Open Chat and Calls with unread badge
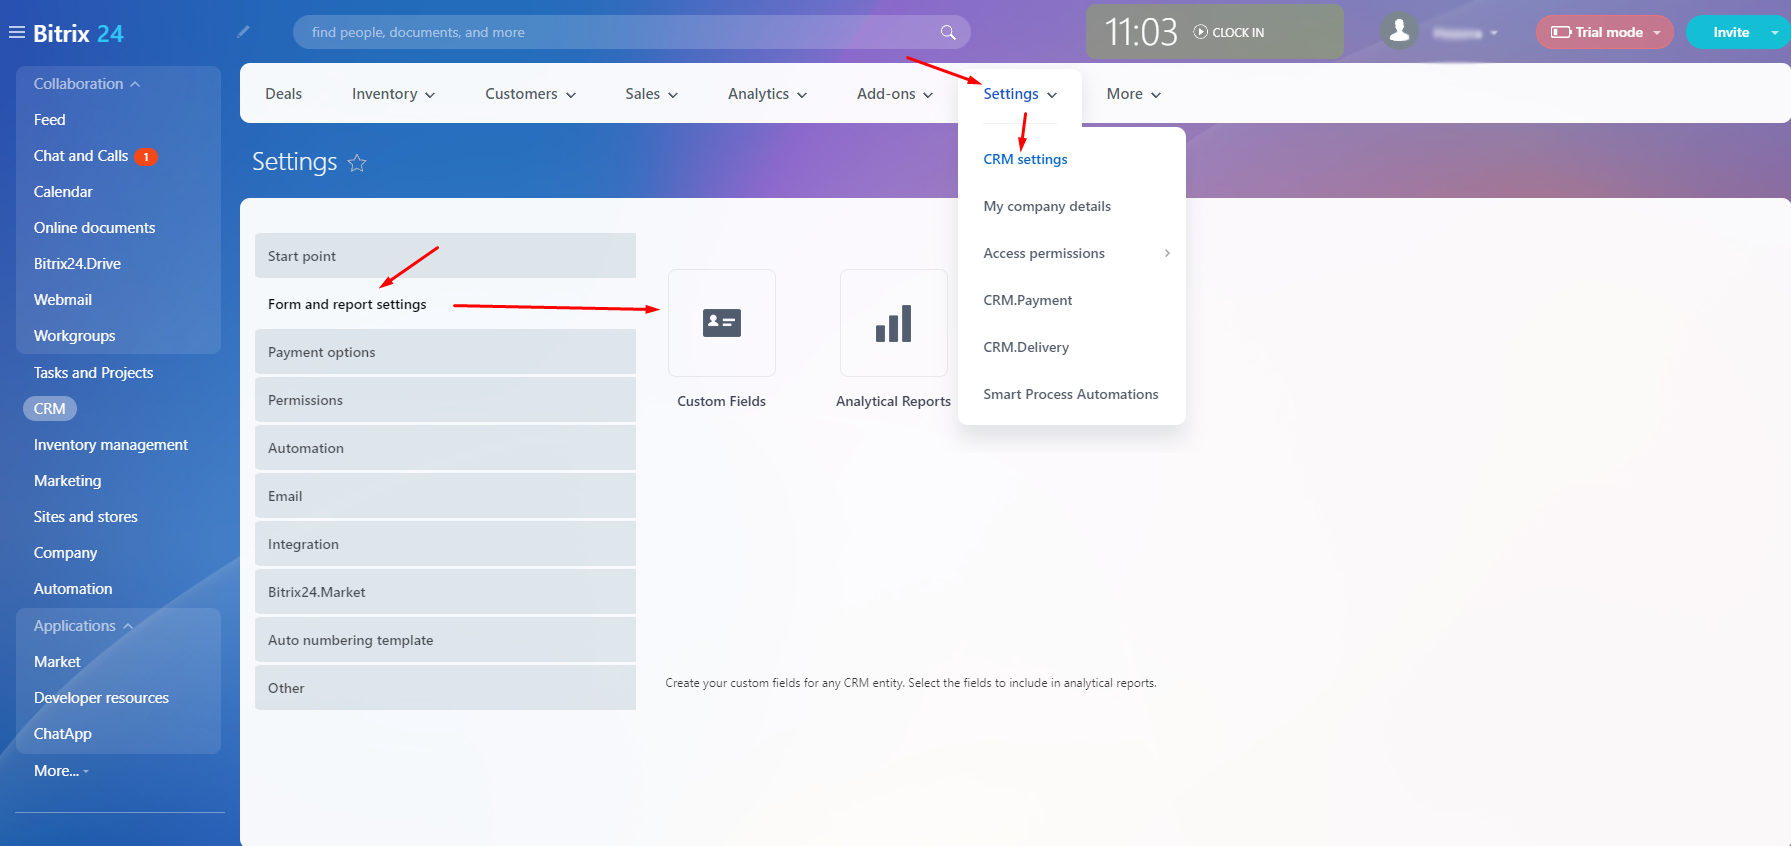 pos(81,156)
